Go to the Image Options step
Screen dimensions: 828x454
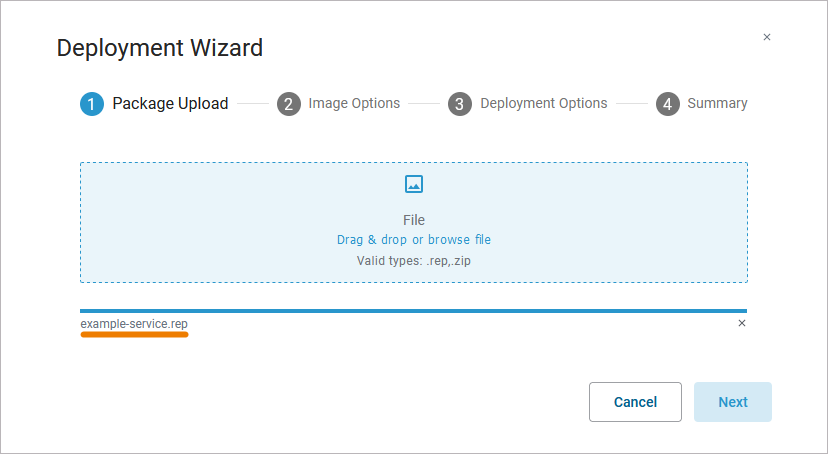pos(354,103)
